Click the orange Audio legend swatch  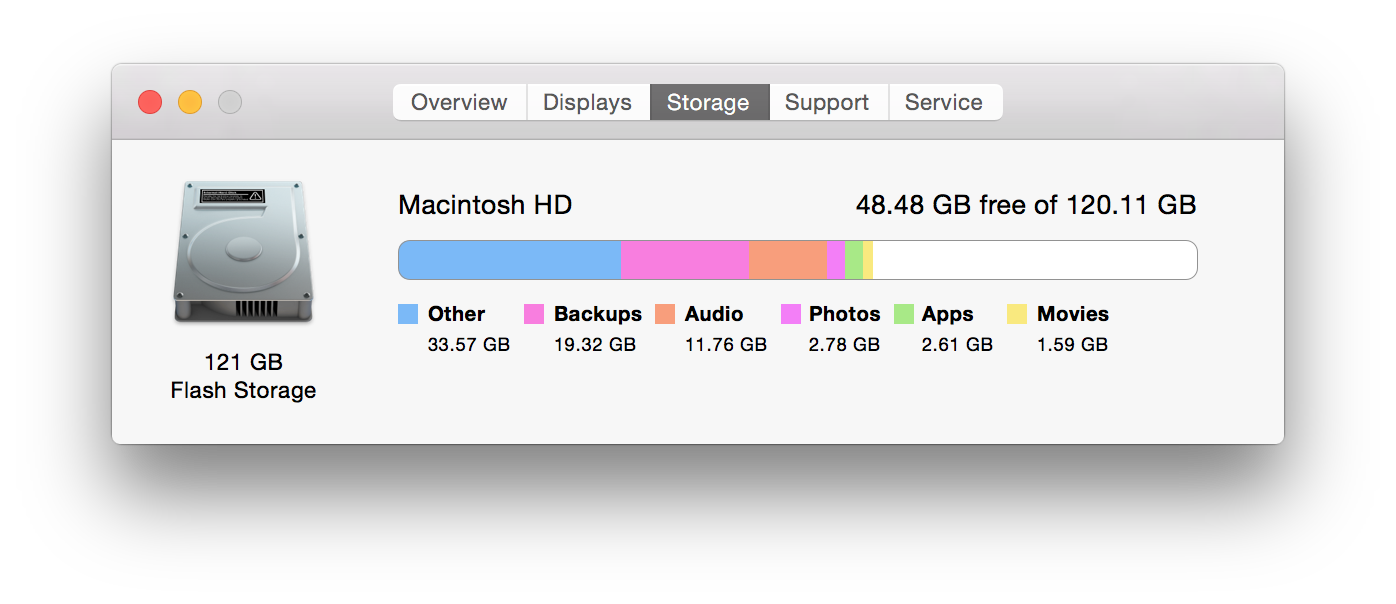coord(665,314)
